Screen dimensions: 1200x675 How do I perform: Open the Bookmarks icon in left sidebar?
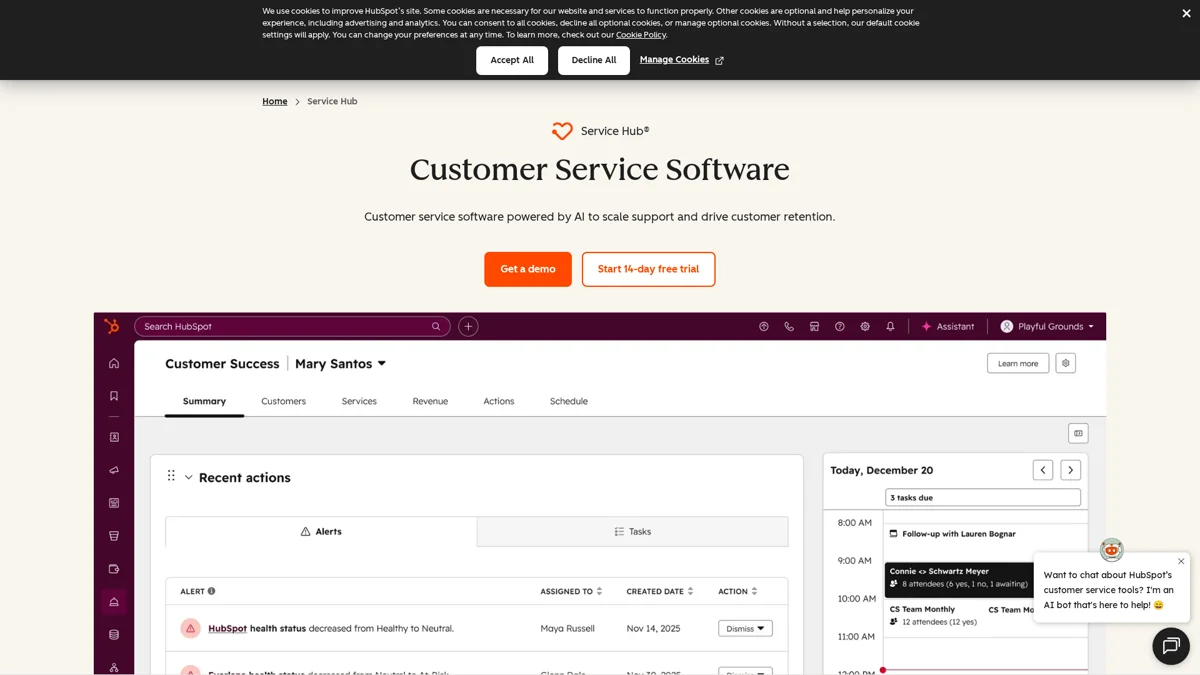tap(114, 396)
